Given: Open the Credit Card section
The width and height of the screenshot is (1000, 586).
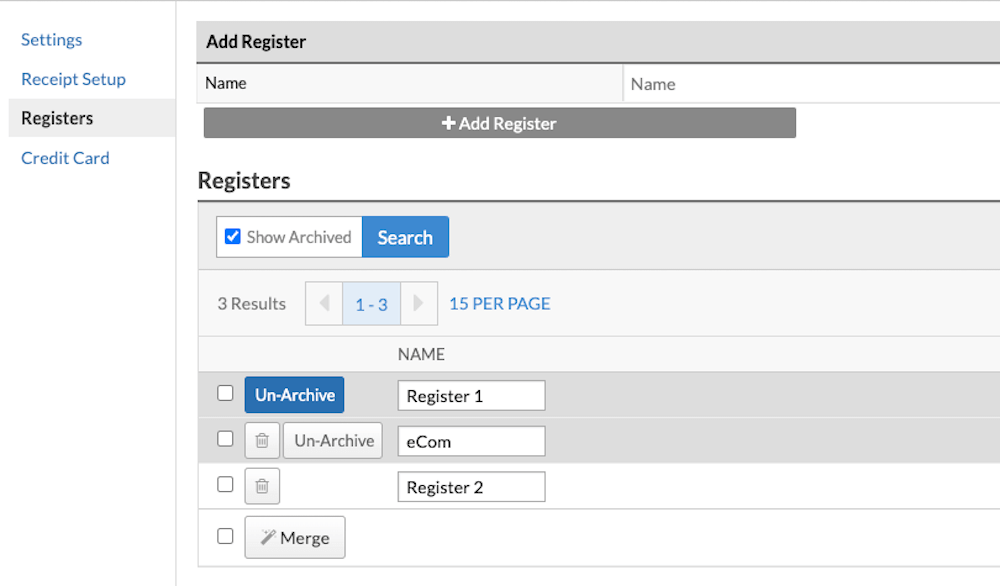Looking at the screenshot, I should click(65, 158).
